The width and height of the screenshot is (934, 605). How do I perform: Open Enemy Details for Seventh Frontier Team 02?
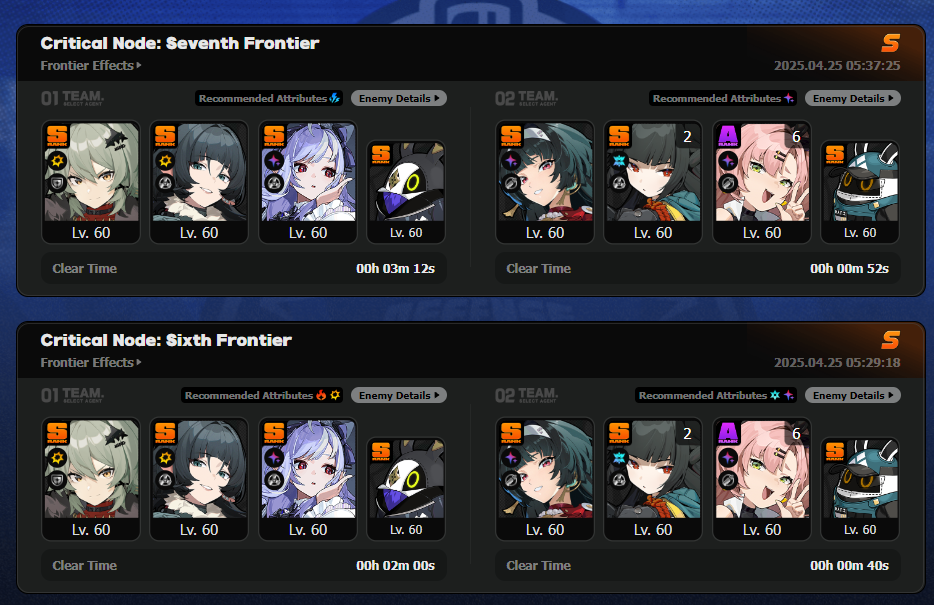point(852,98)
